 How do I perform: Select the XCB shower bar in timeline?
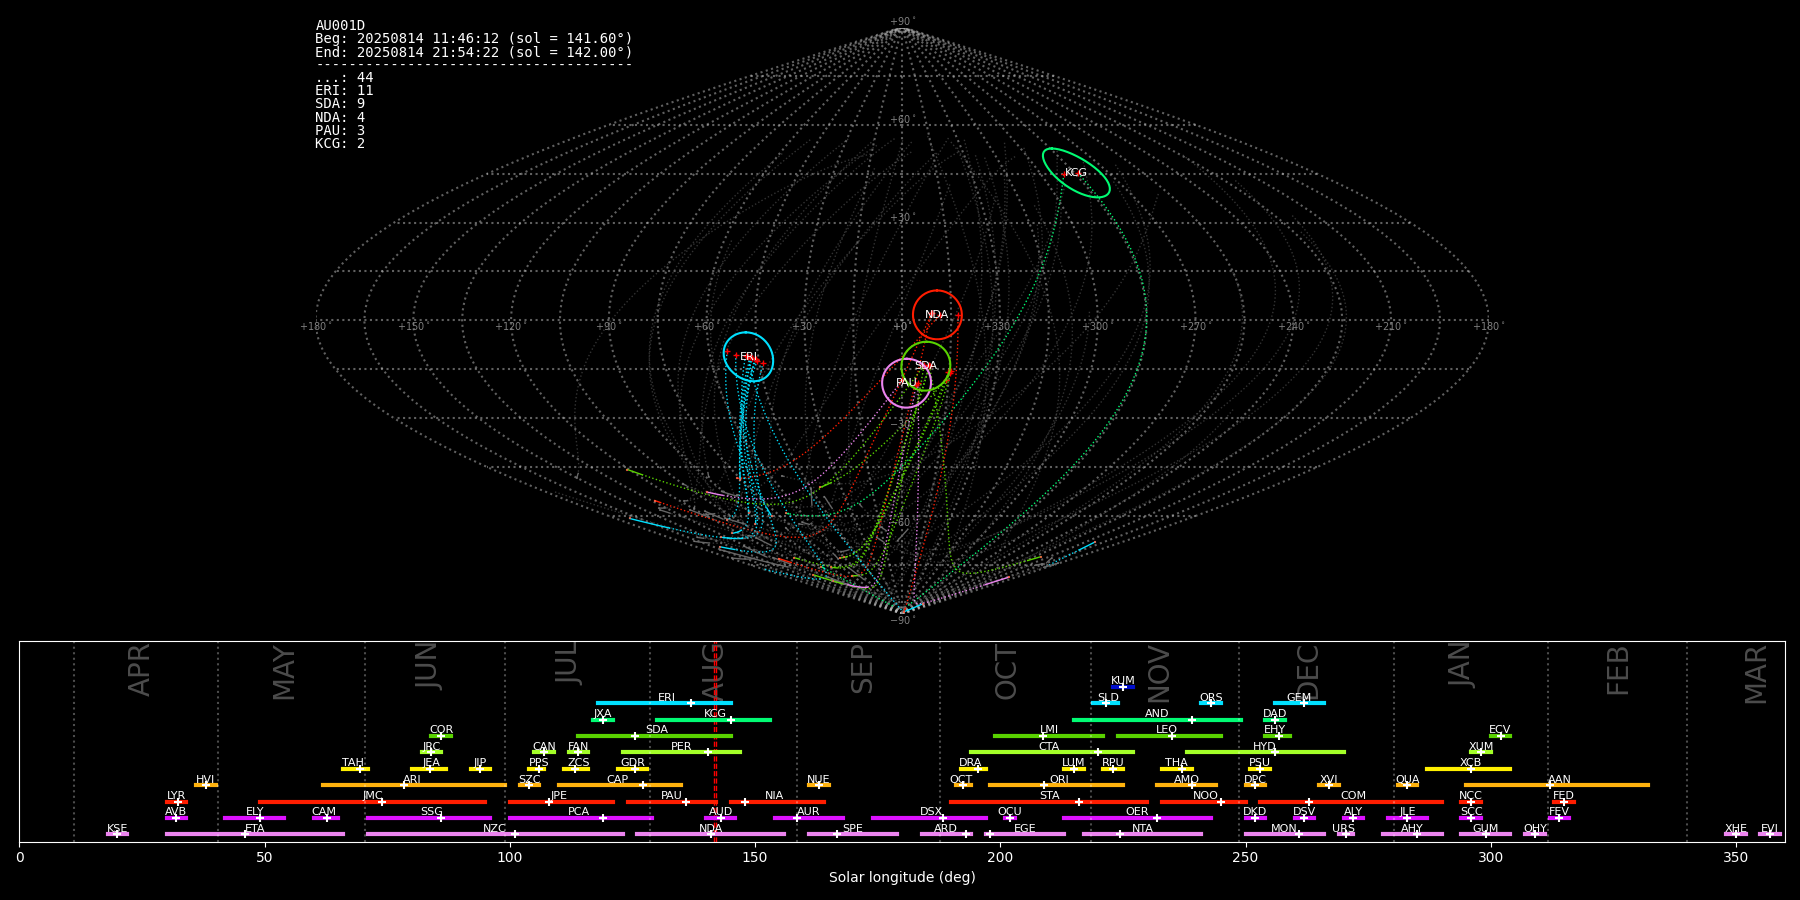coord(1468,769)
